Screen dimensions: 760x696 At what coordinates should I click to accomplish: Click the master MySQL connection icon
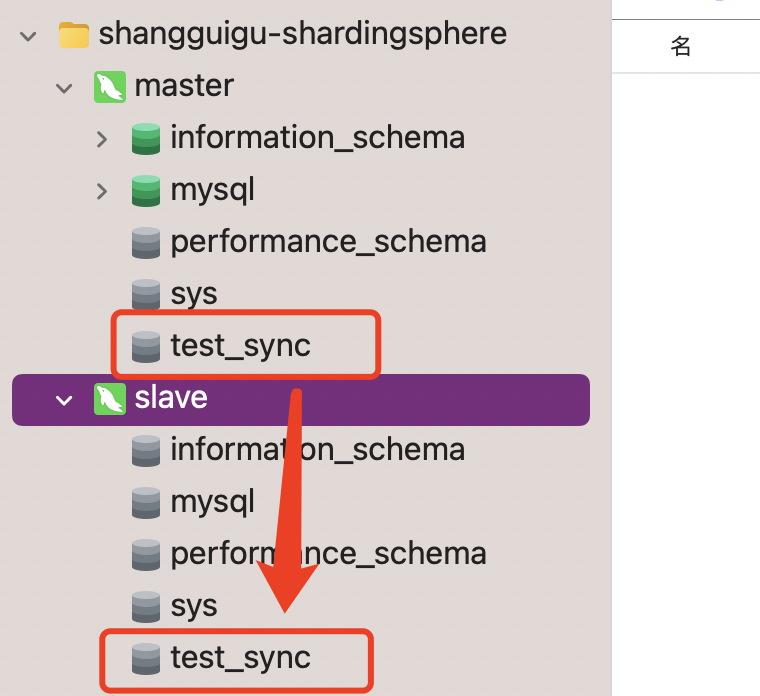pyautogui.click(x=109, y=86)
